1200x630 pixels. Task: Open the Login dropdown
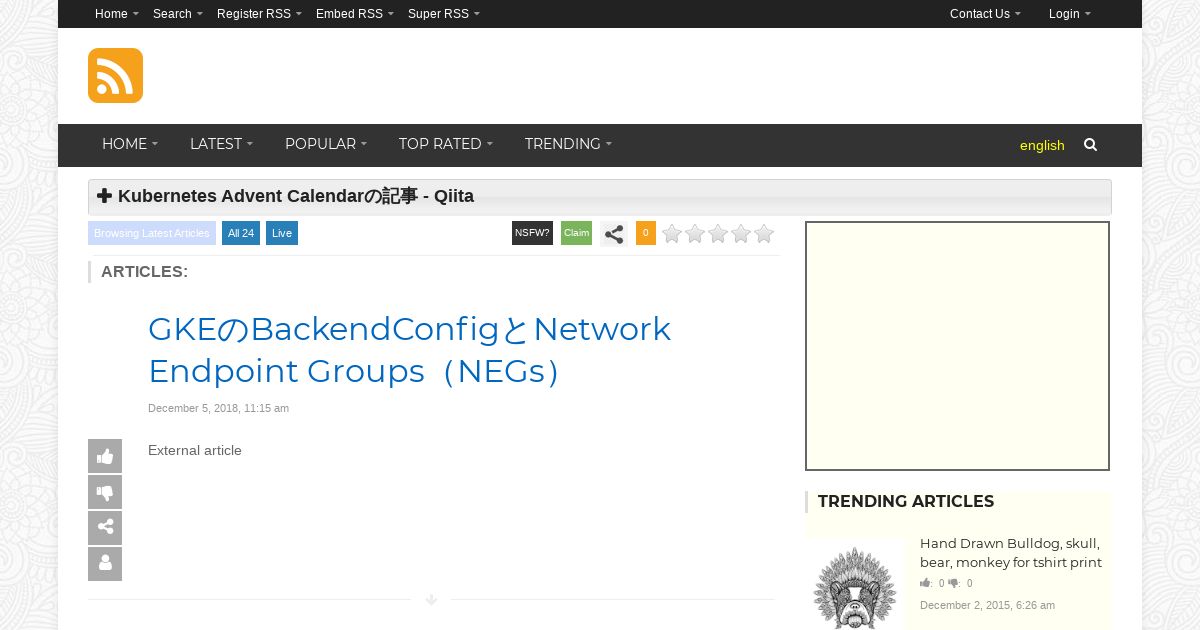[x=1070, y=14]
